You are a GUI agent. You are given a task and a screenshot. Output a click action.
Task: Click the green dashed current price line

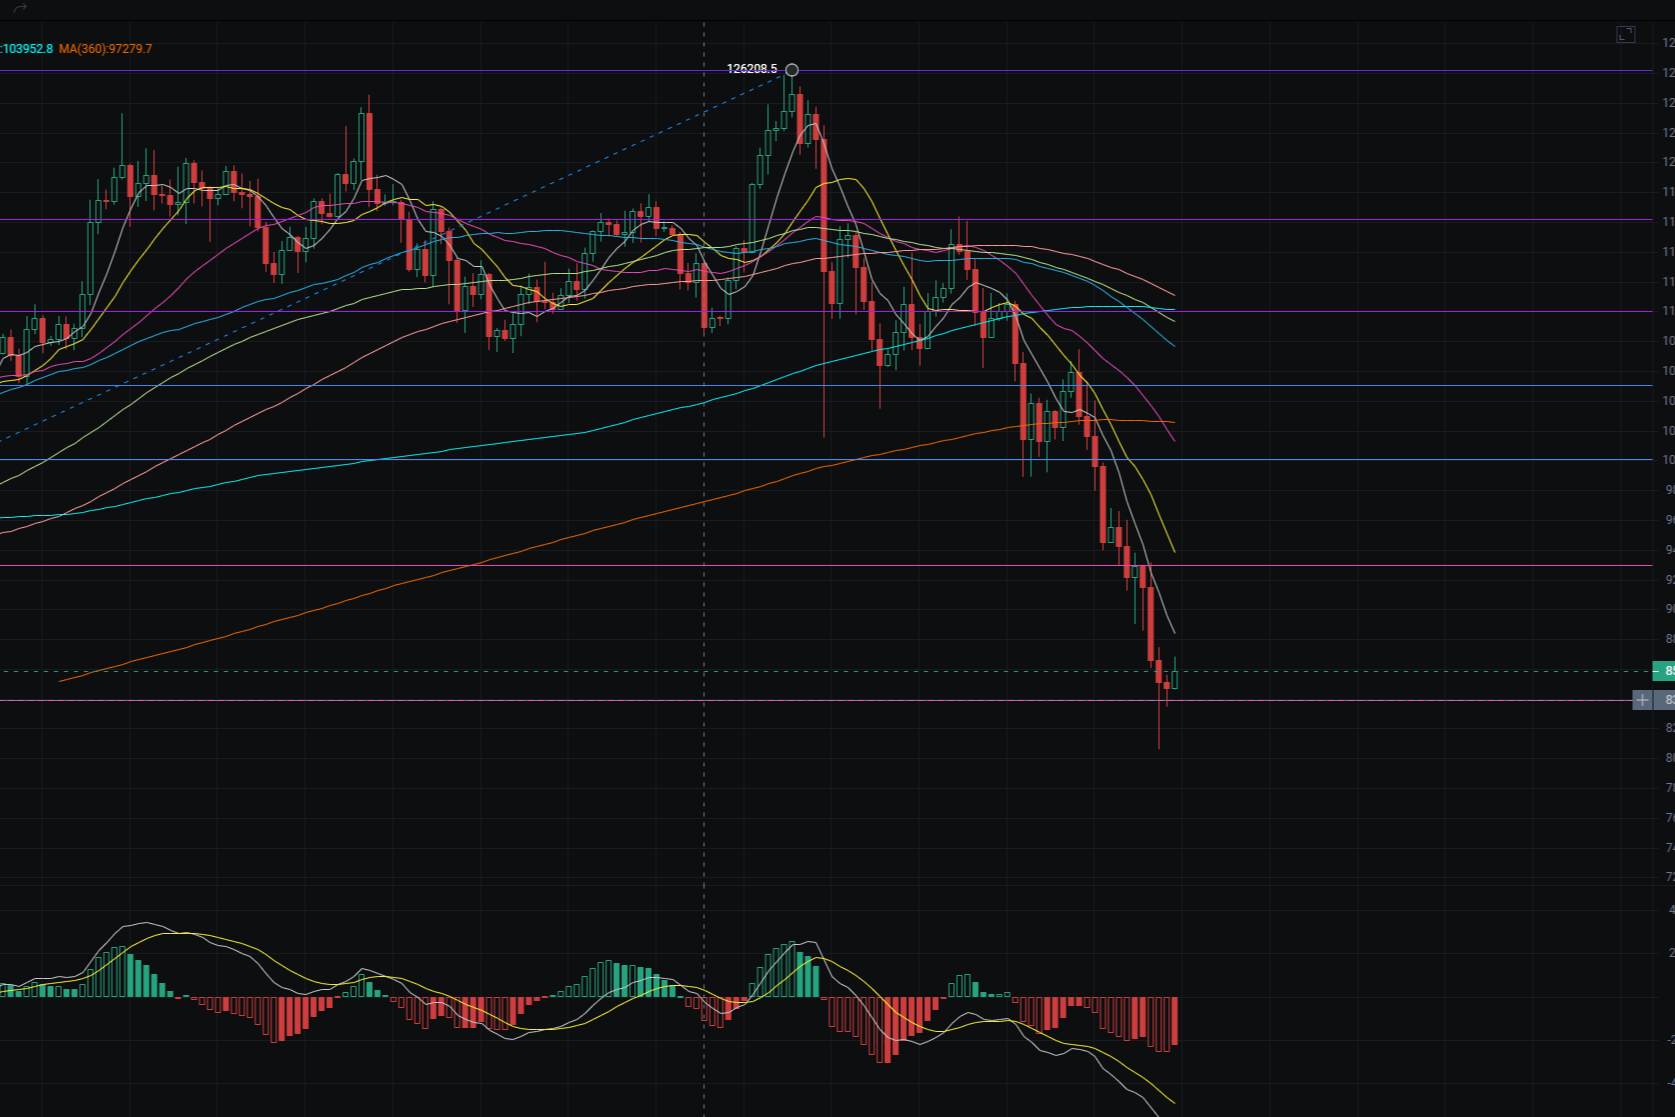(1400, 671)
